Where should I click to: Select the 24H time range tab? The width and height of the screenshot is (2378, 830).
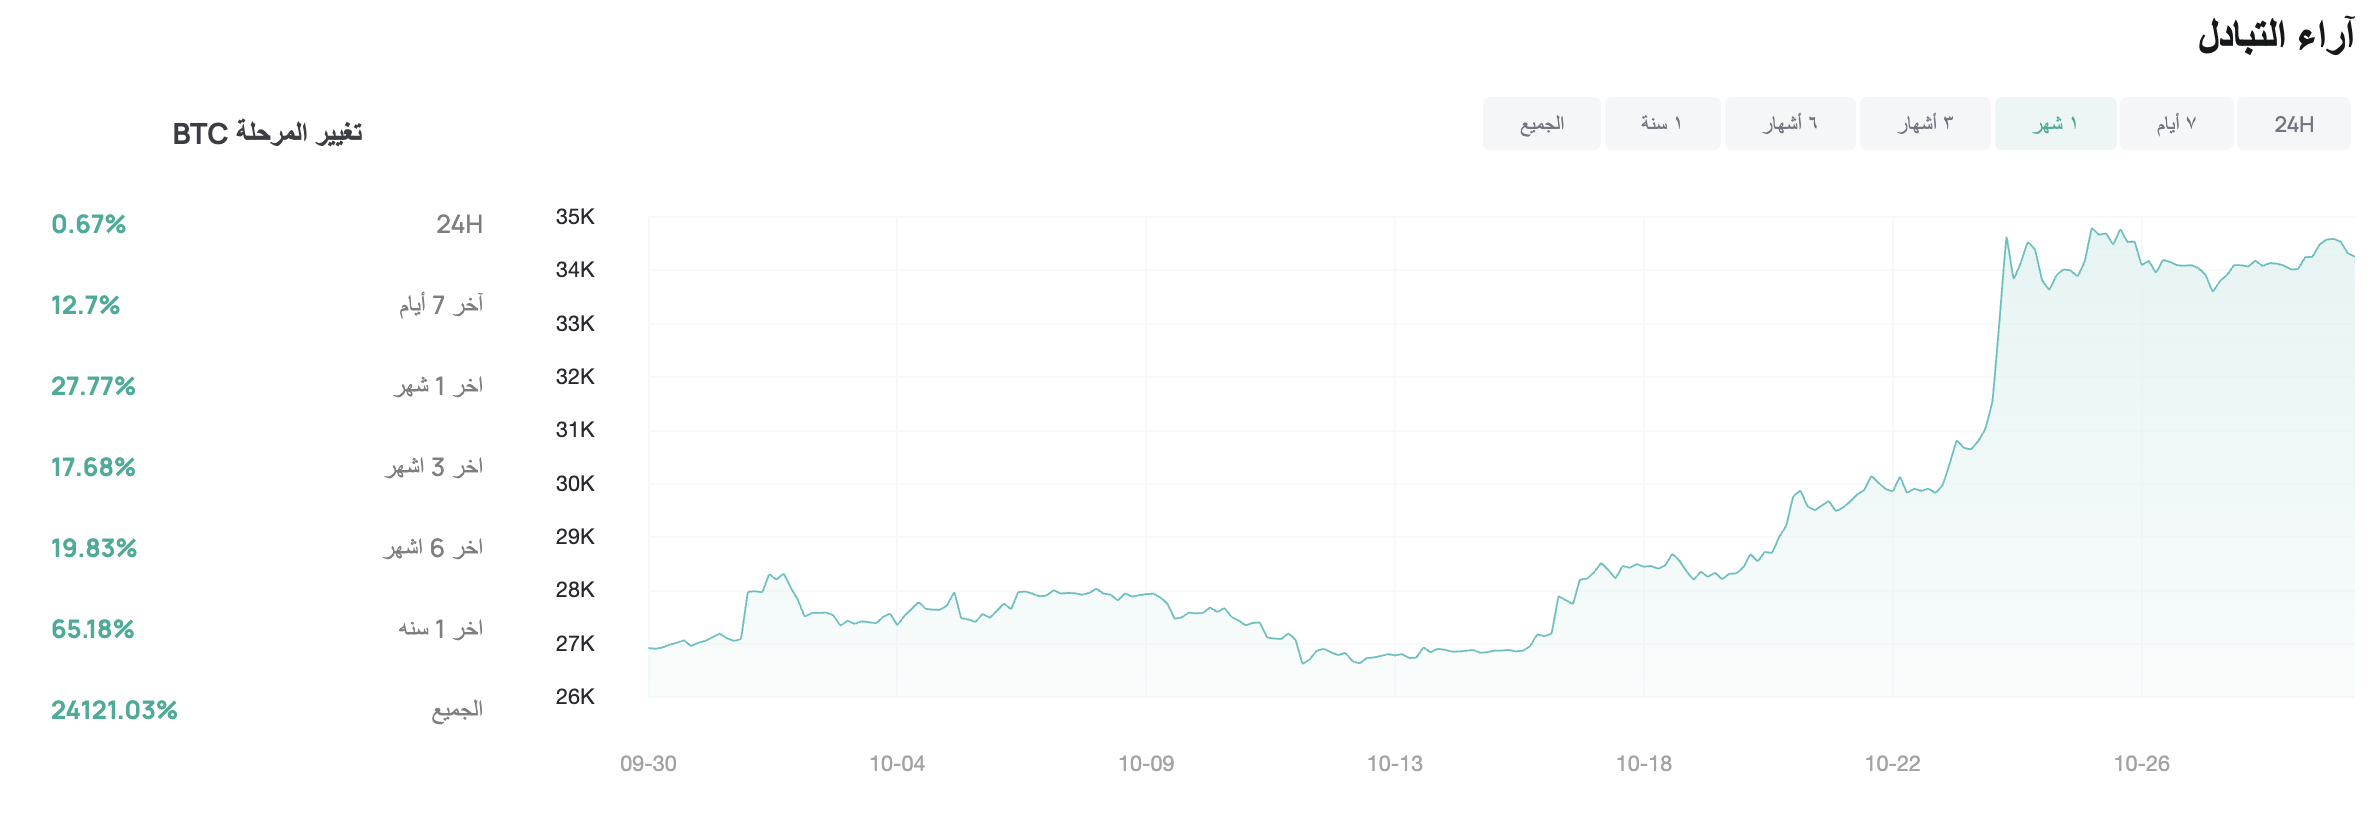pyautogui.click(x=2293, y=124)
